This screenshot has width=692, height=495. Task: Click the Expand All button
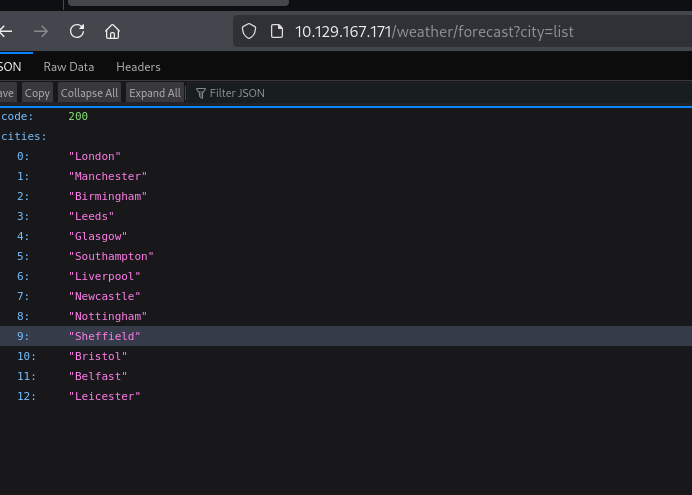click(155, 93)
